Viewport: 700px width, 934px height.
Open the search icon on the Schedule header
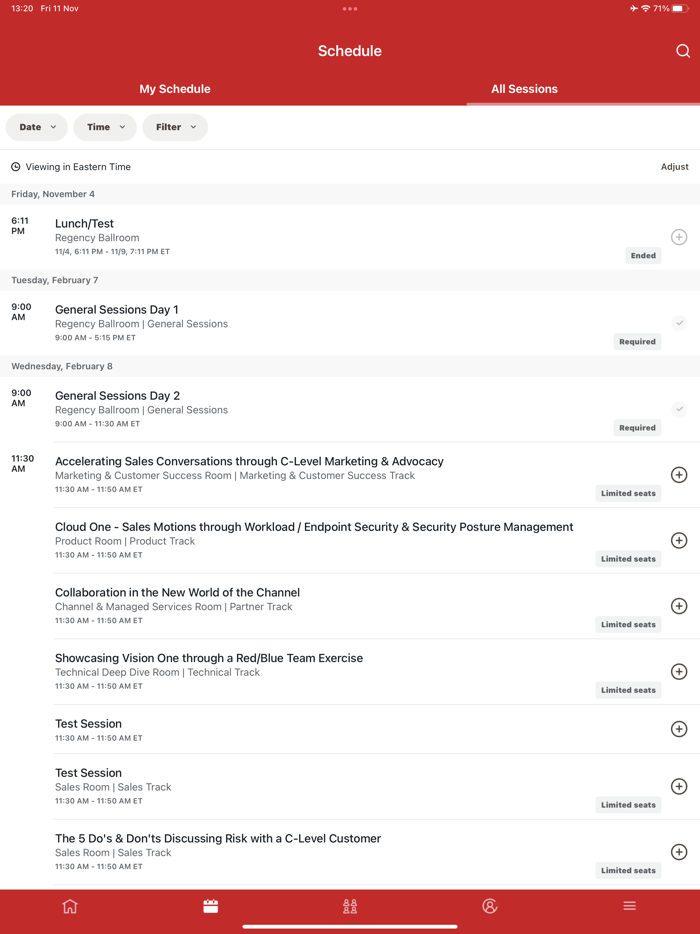coord(683,50)
